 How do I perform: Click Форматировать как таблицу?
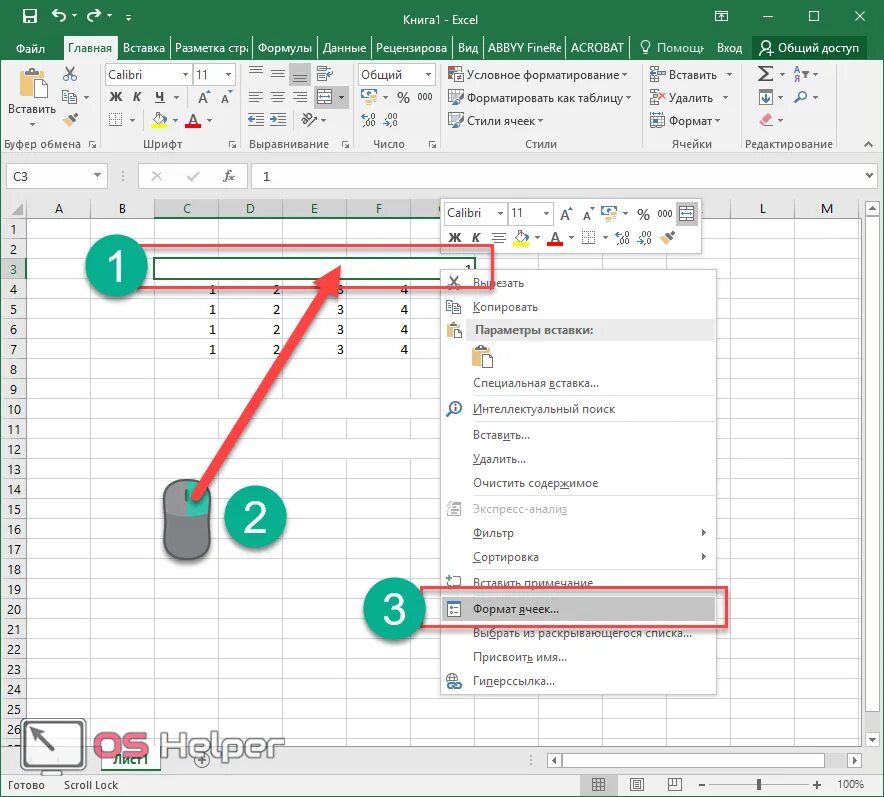point(540,98)
